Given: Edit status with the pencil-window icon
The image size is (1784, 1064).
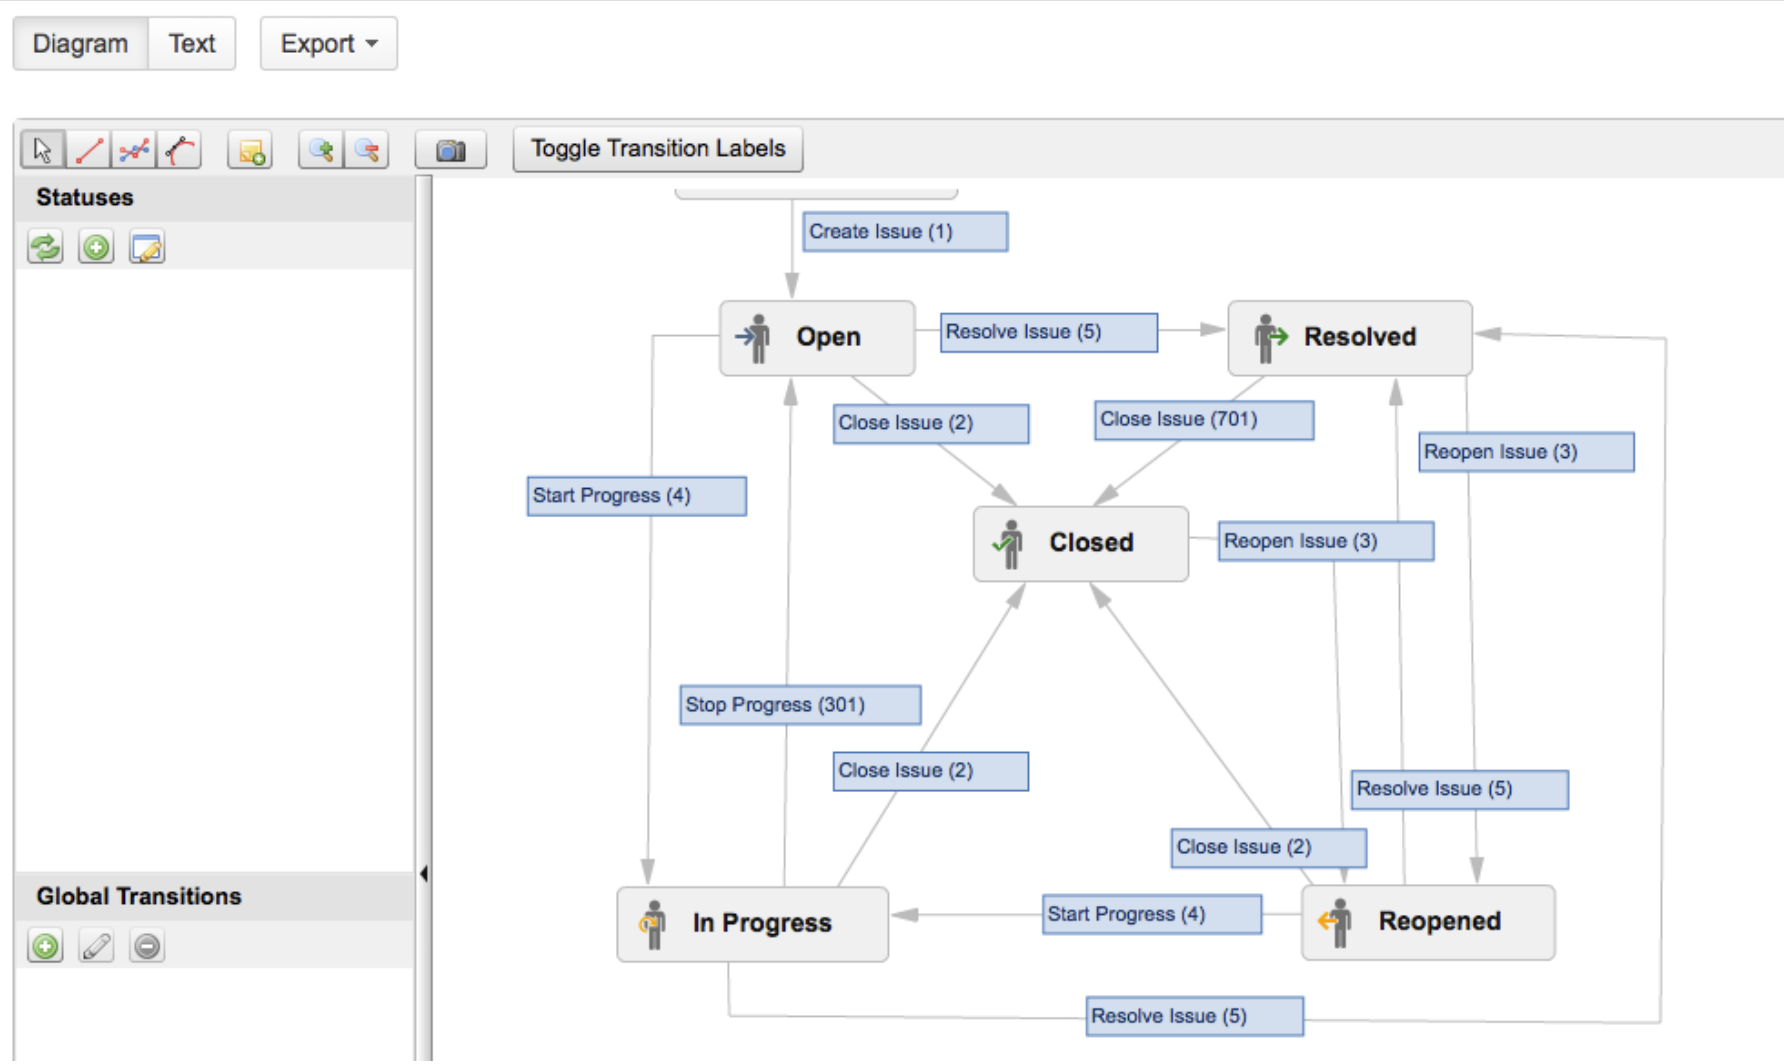Looking at the screenshot, I should (147, 247).
